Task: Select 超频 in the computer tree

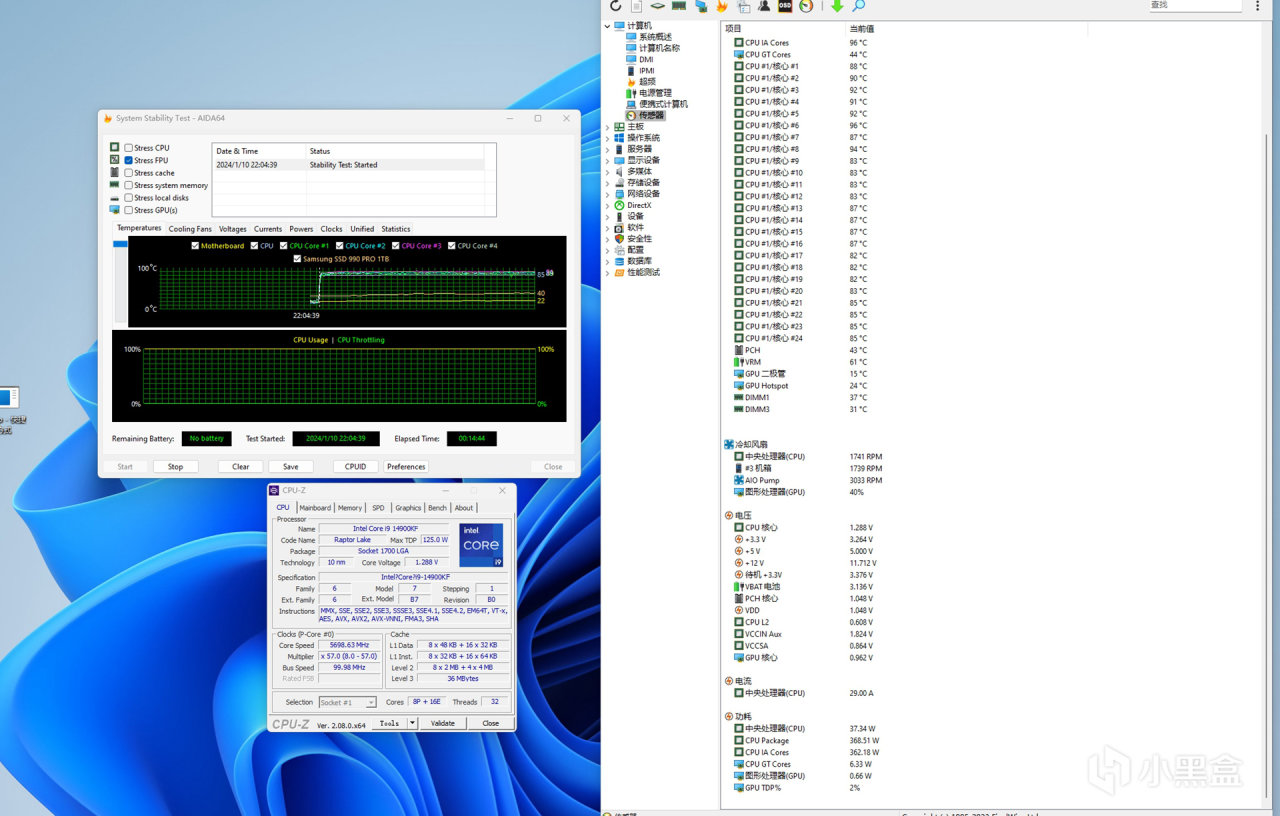Action: tap(647, 82)
